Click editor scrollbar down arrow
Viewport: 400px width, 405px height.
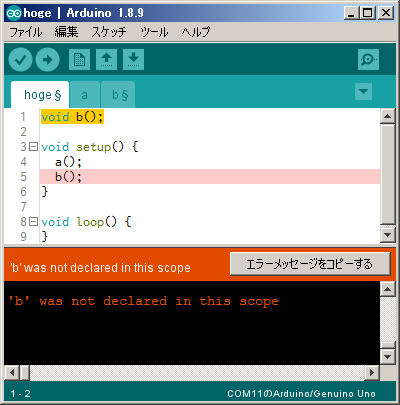coord(387,235)
